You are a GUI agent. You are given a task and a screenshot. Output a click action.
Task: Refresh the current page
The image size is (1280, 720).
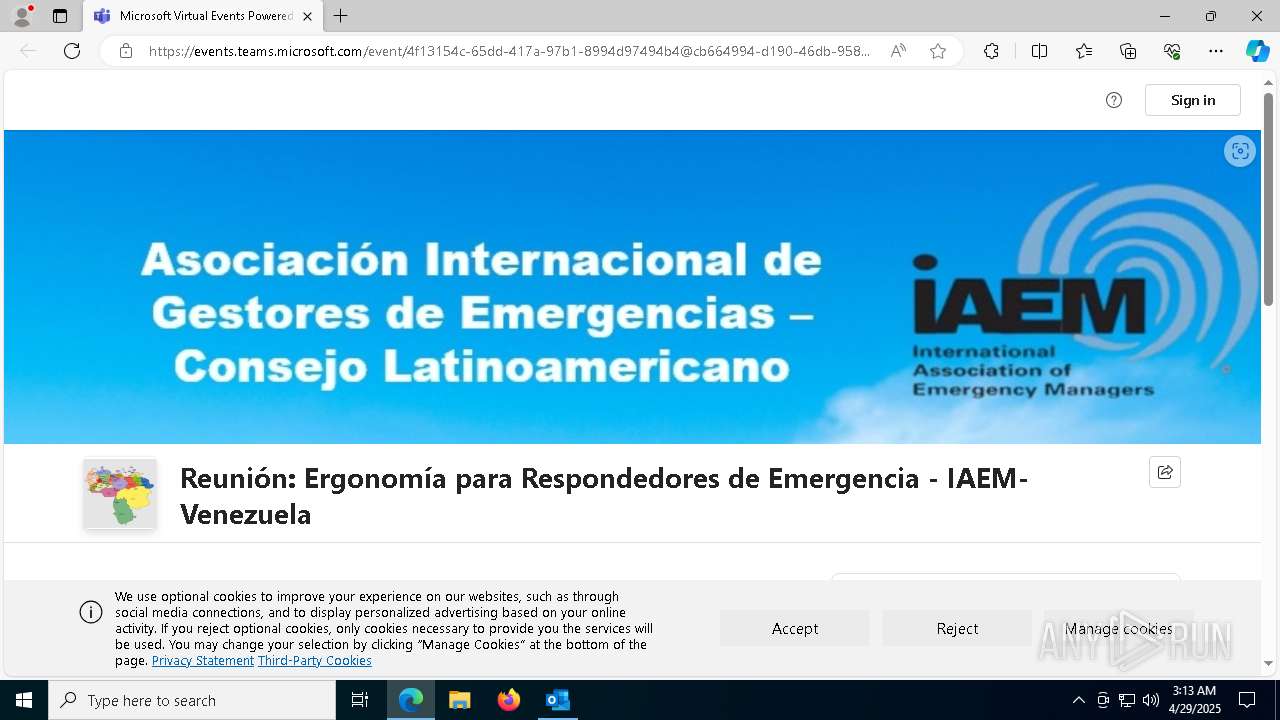click(72, 51)
